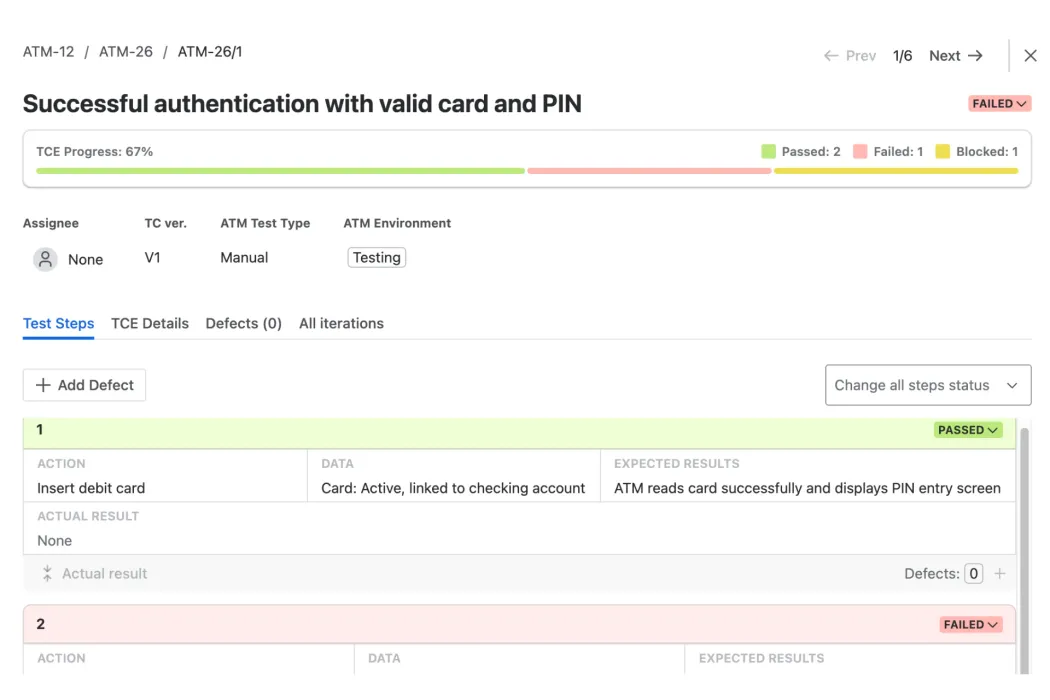
Task: Open the overall FAILED status dropdown
Action: click(999, 104)
